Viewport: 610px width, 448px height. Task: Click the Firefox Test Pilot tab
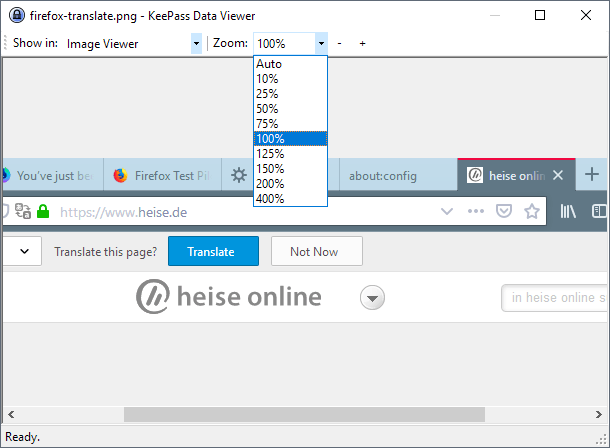[x=163, y=176]
